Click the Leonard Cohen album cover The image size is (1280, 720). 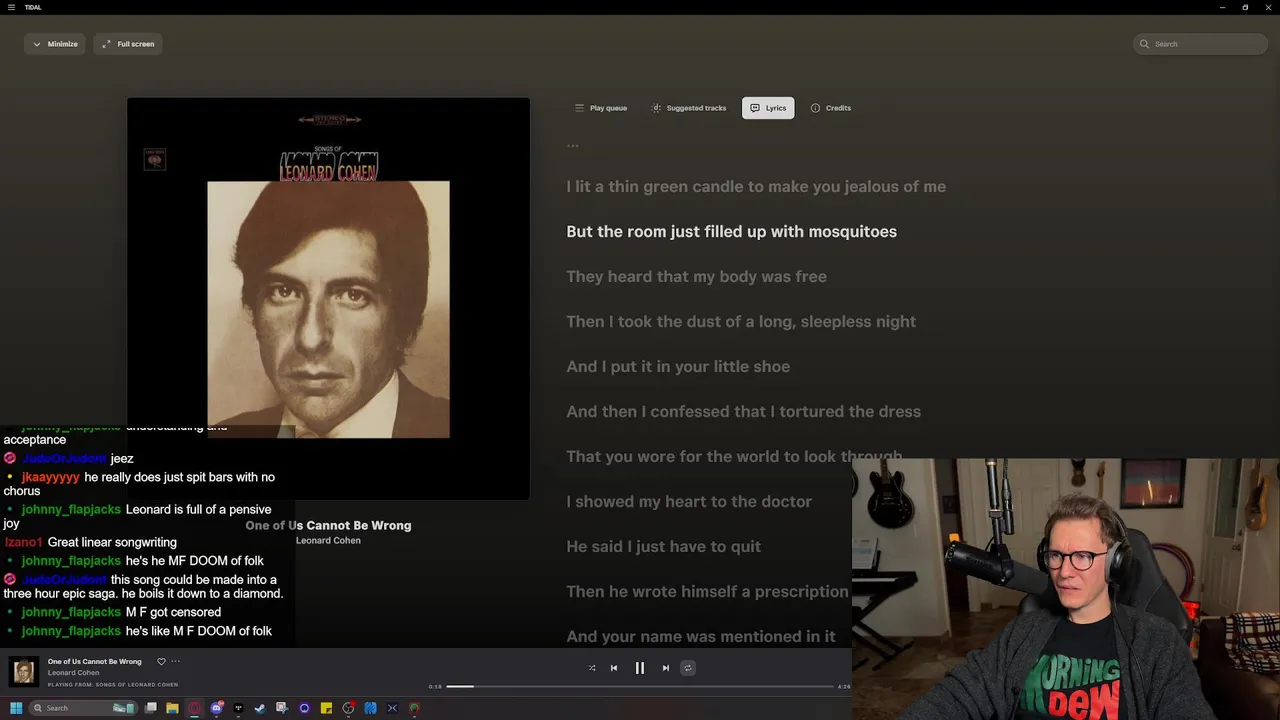coord(328,298)
